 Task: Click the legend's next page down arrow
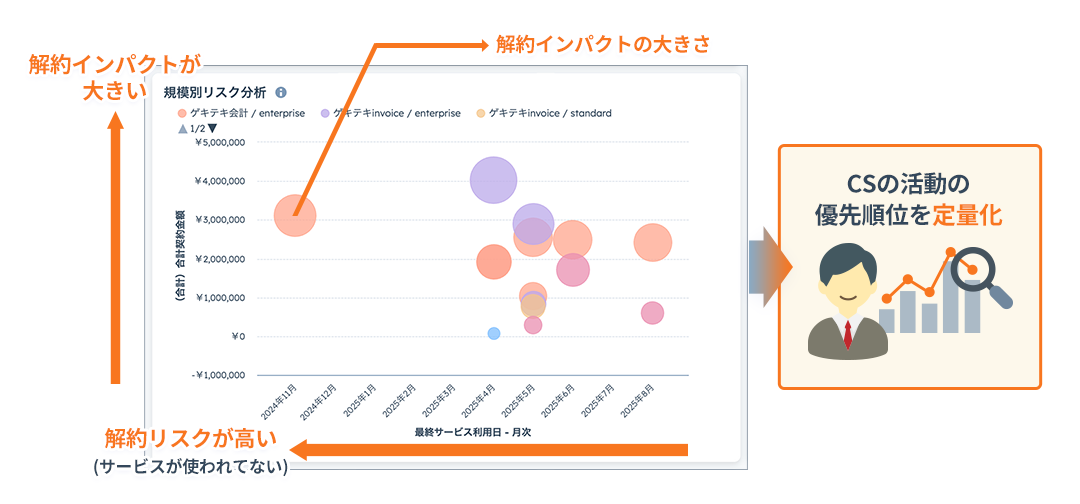tap(212, 129)
